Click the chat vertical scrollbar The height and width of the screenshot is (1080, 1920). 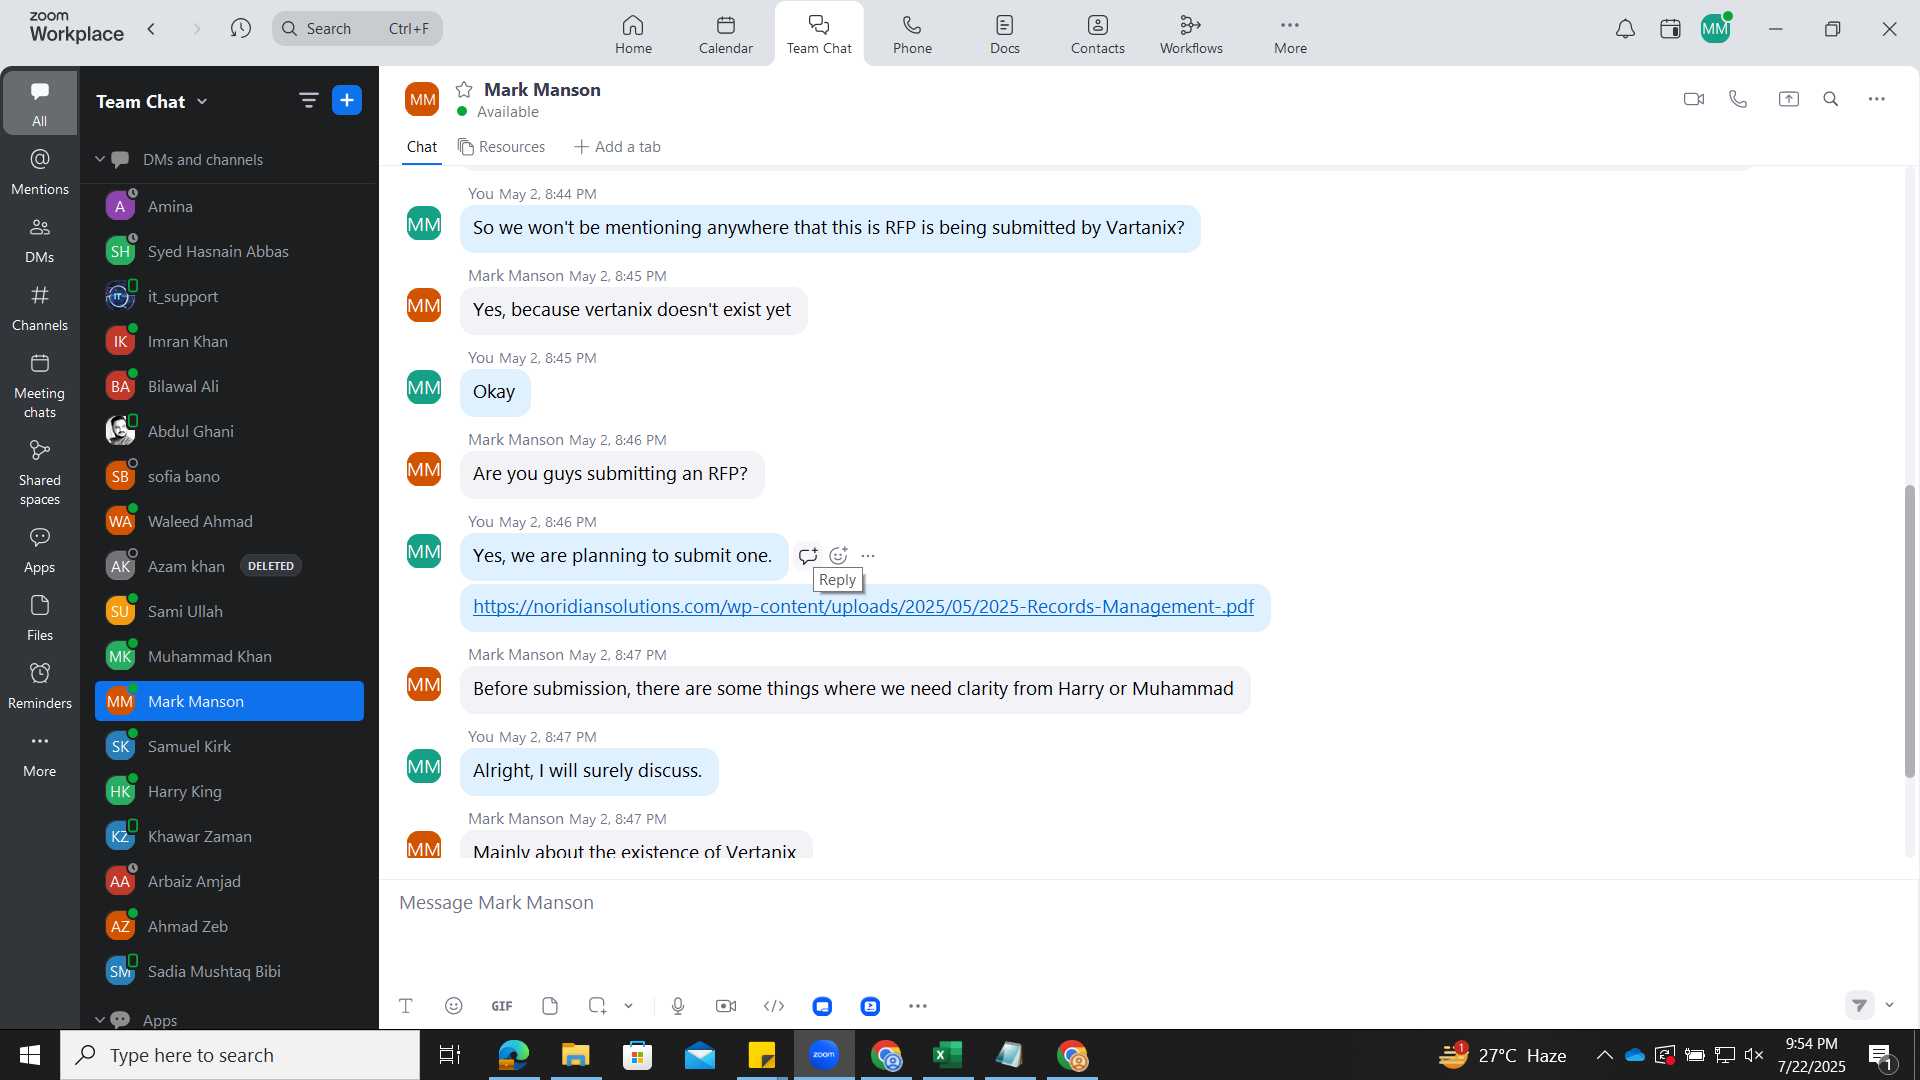(1909, 630)
